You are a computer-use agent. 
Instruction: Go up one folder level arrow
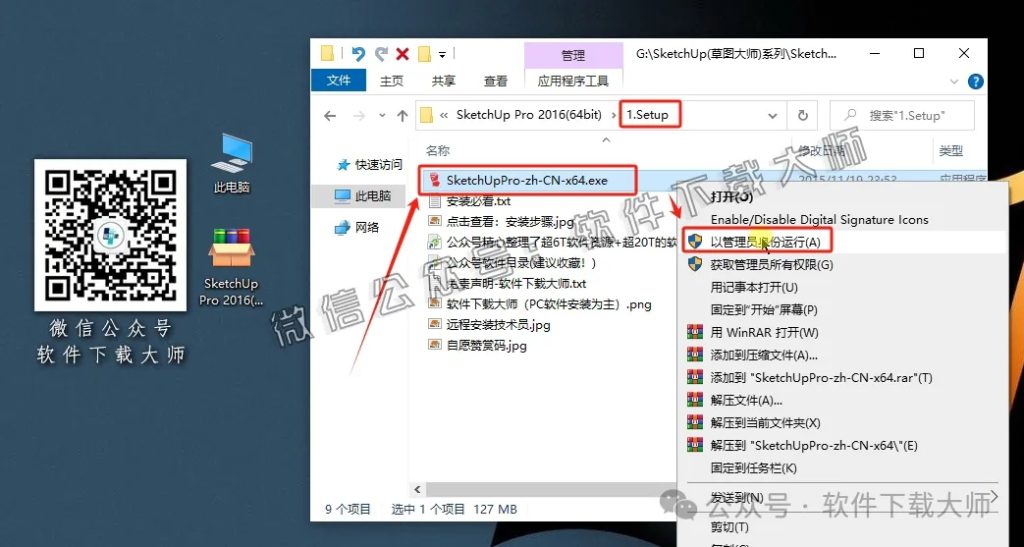click(x=402, y=116)
